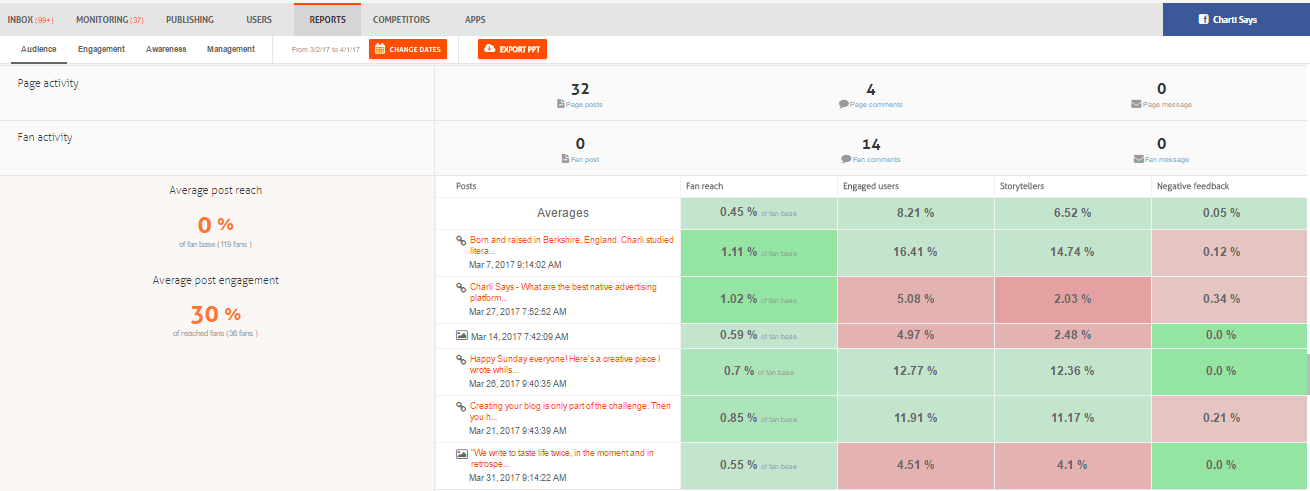Switch to the Engagement sub-tab
Viewport: 1310px width, 491px height.
(101, 49)
